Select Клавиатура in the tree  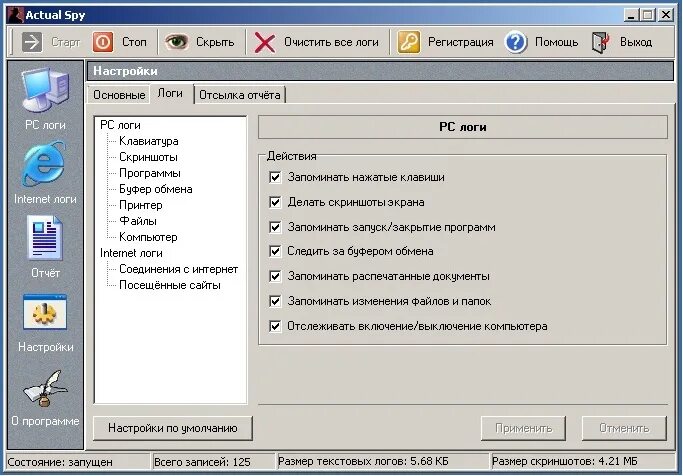point(149,141)
